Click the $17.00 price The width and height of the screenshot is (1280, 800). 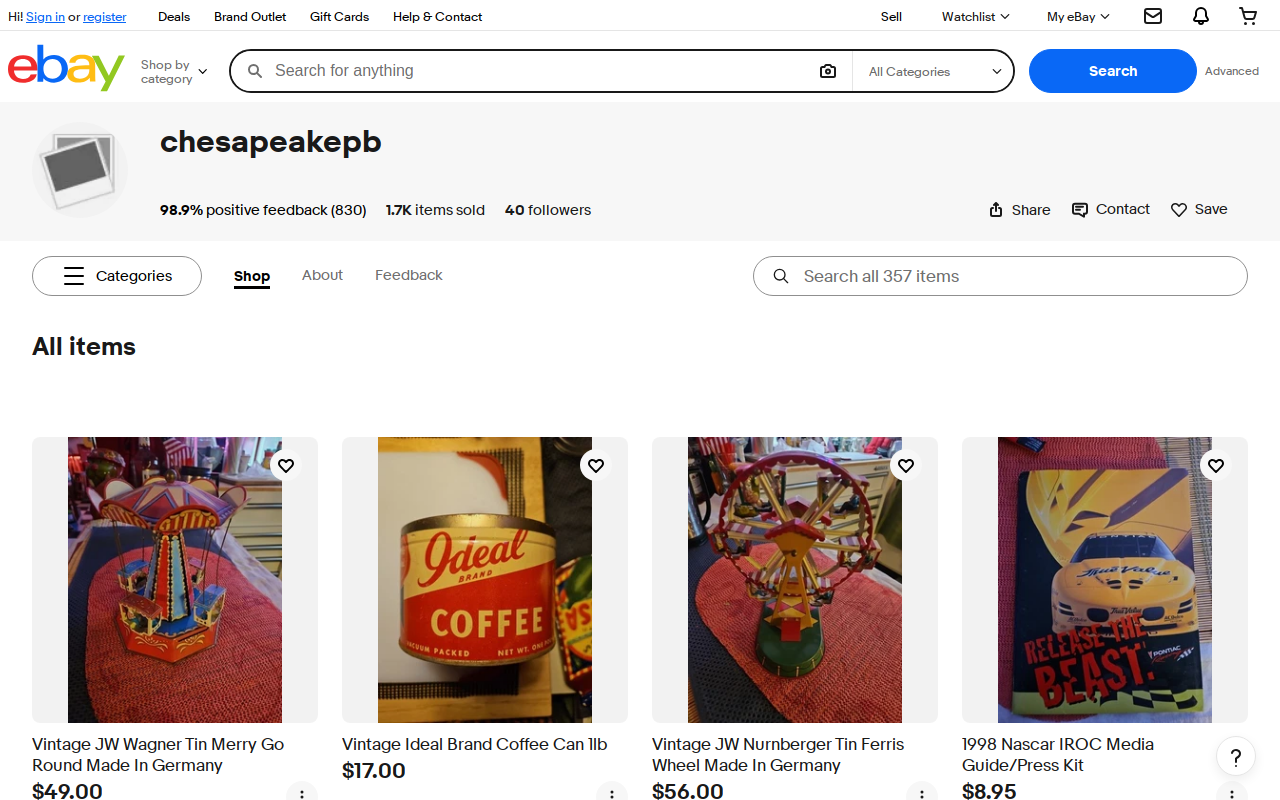coord(374,771)
